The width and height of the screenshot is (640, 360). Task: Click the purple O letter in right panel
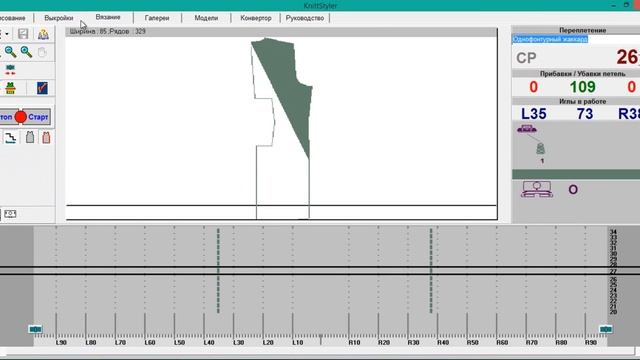click(x=573, y=189)
